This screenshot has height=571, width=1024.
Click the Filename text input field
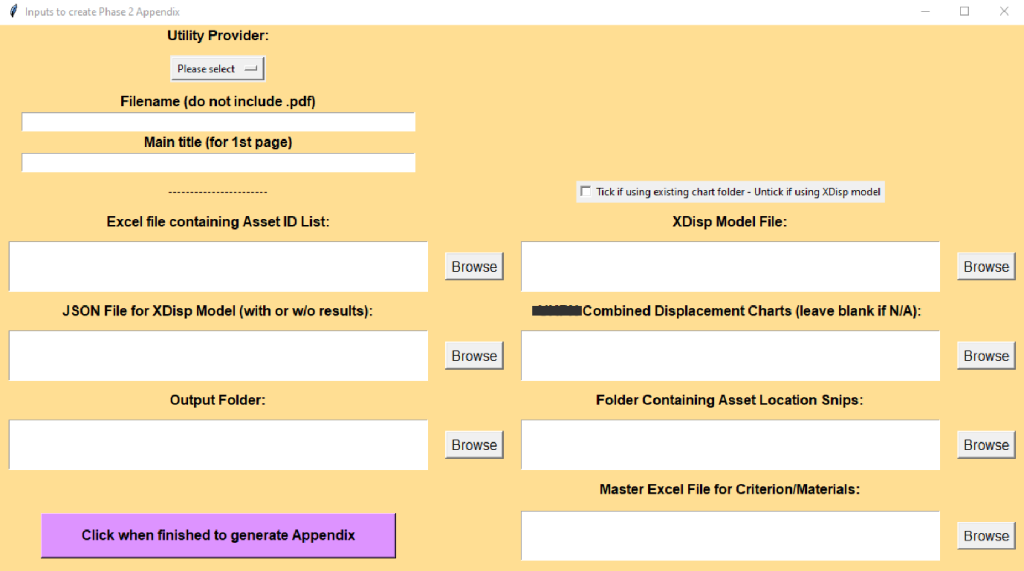[x=218, y=122]
